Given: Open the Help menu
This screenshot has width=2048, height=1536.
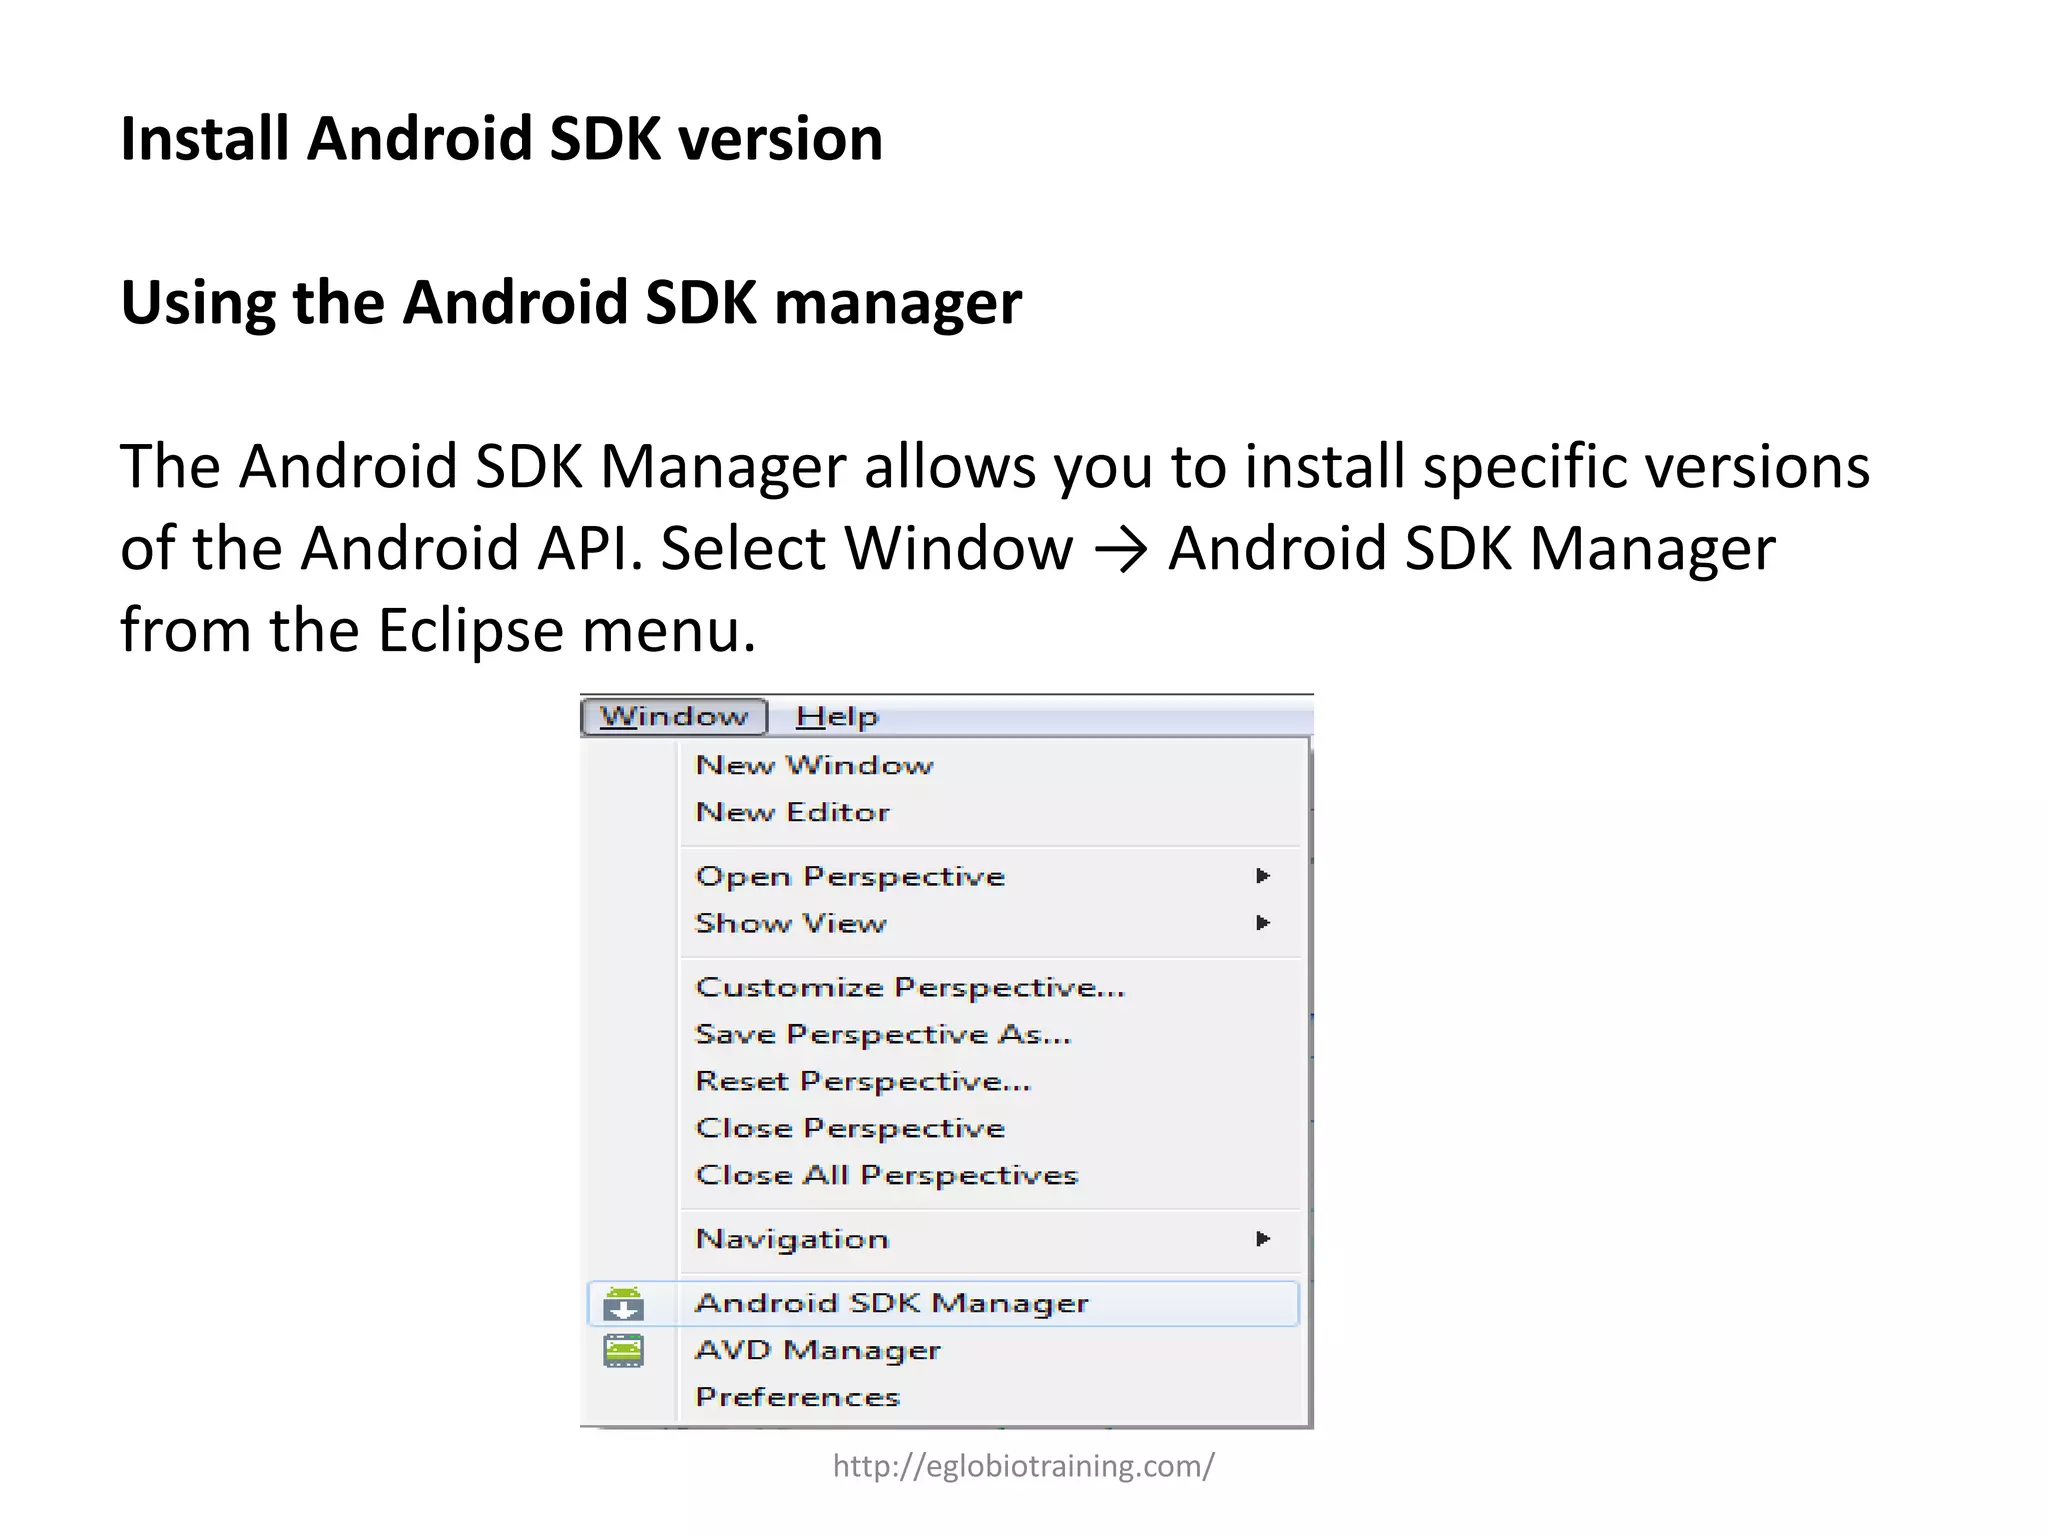Looking at the screenshot, I should coord(837,716).
